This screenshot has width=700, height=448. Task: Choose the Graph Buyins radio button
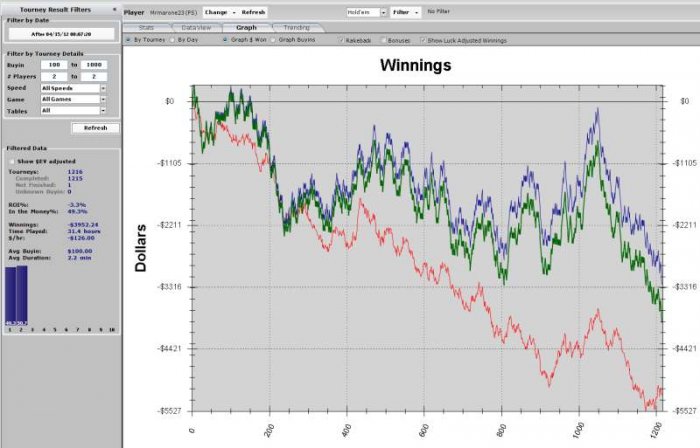(273, 40)
